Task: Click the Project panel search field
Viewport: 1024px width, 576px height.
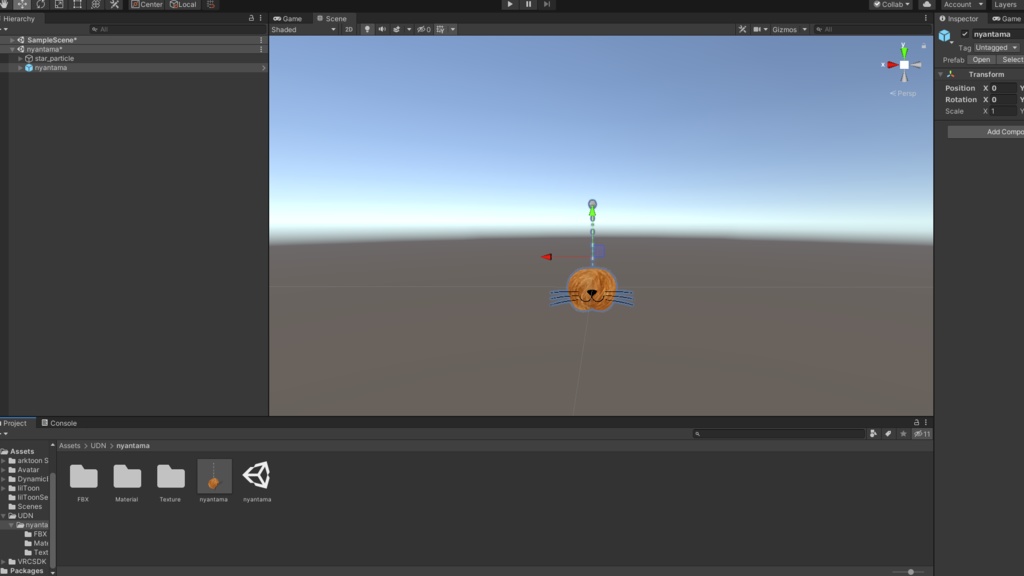Action: (x=779, y=434)
